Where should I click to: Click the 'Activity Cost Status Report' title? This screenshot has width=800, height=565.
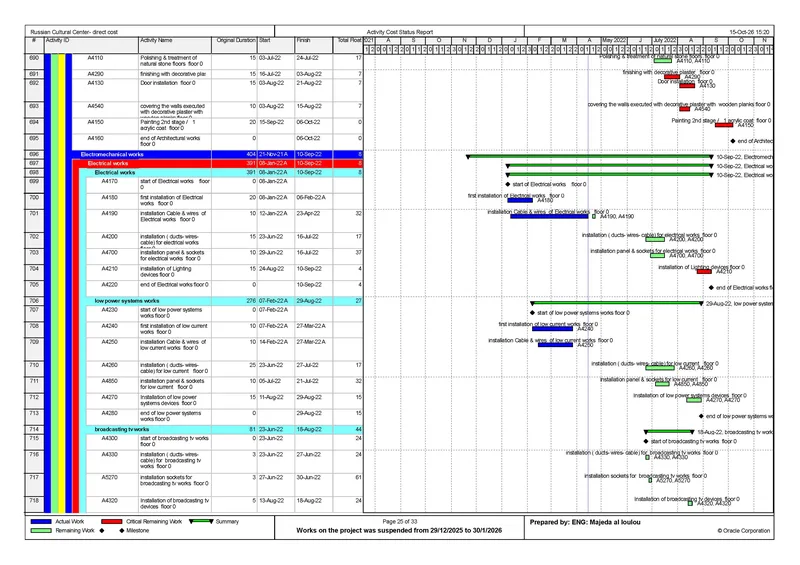[399, 32]
